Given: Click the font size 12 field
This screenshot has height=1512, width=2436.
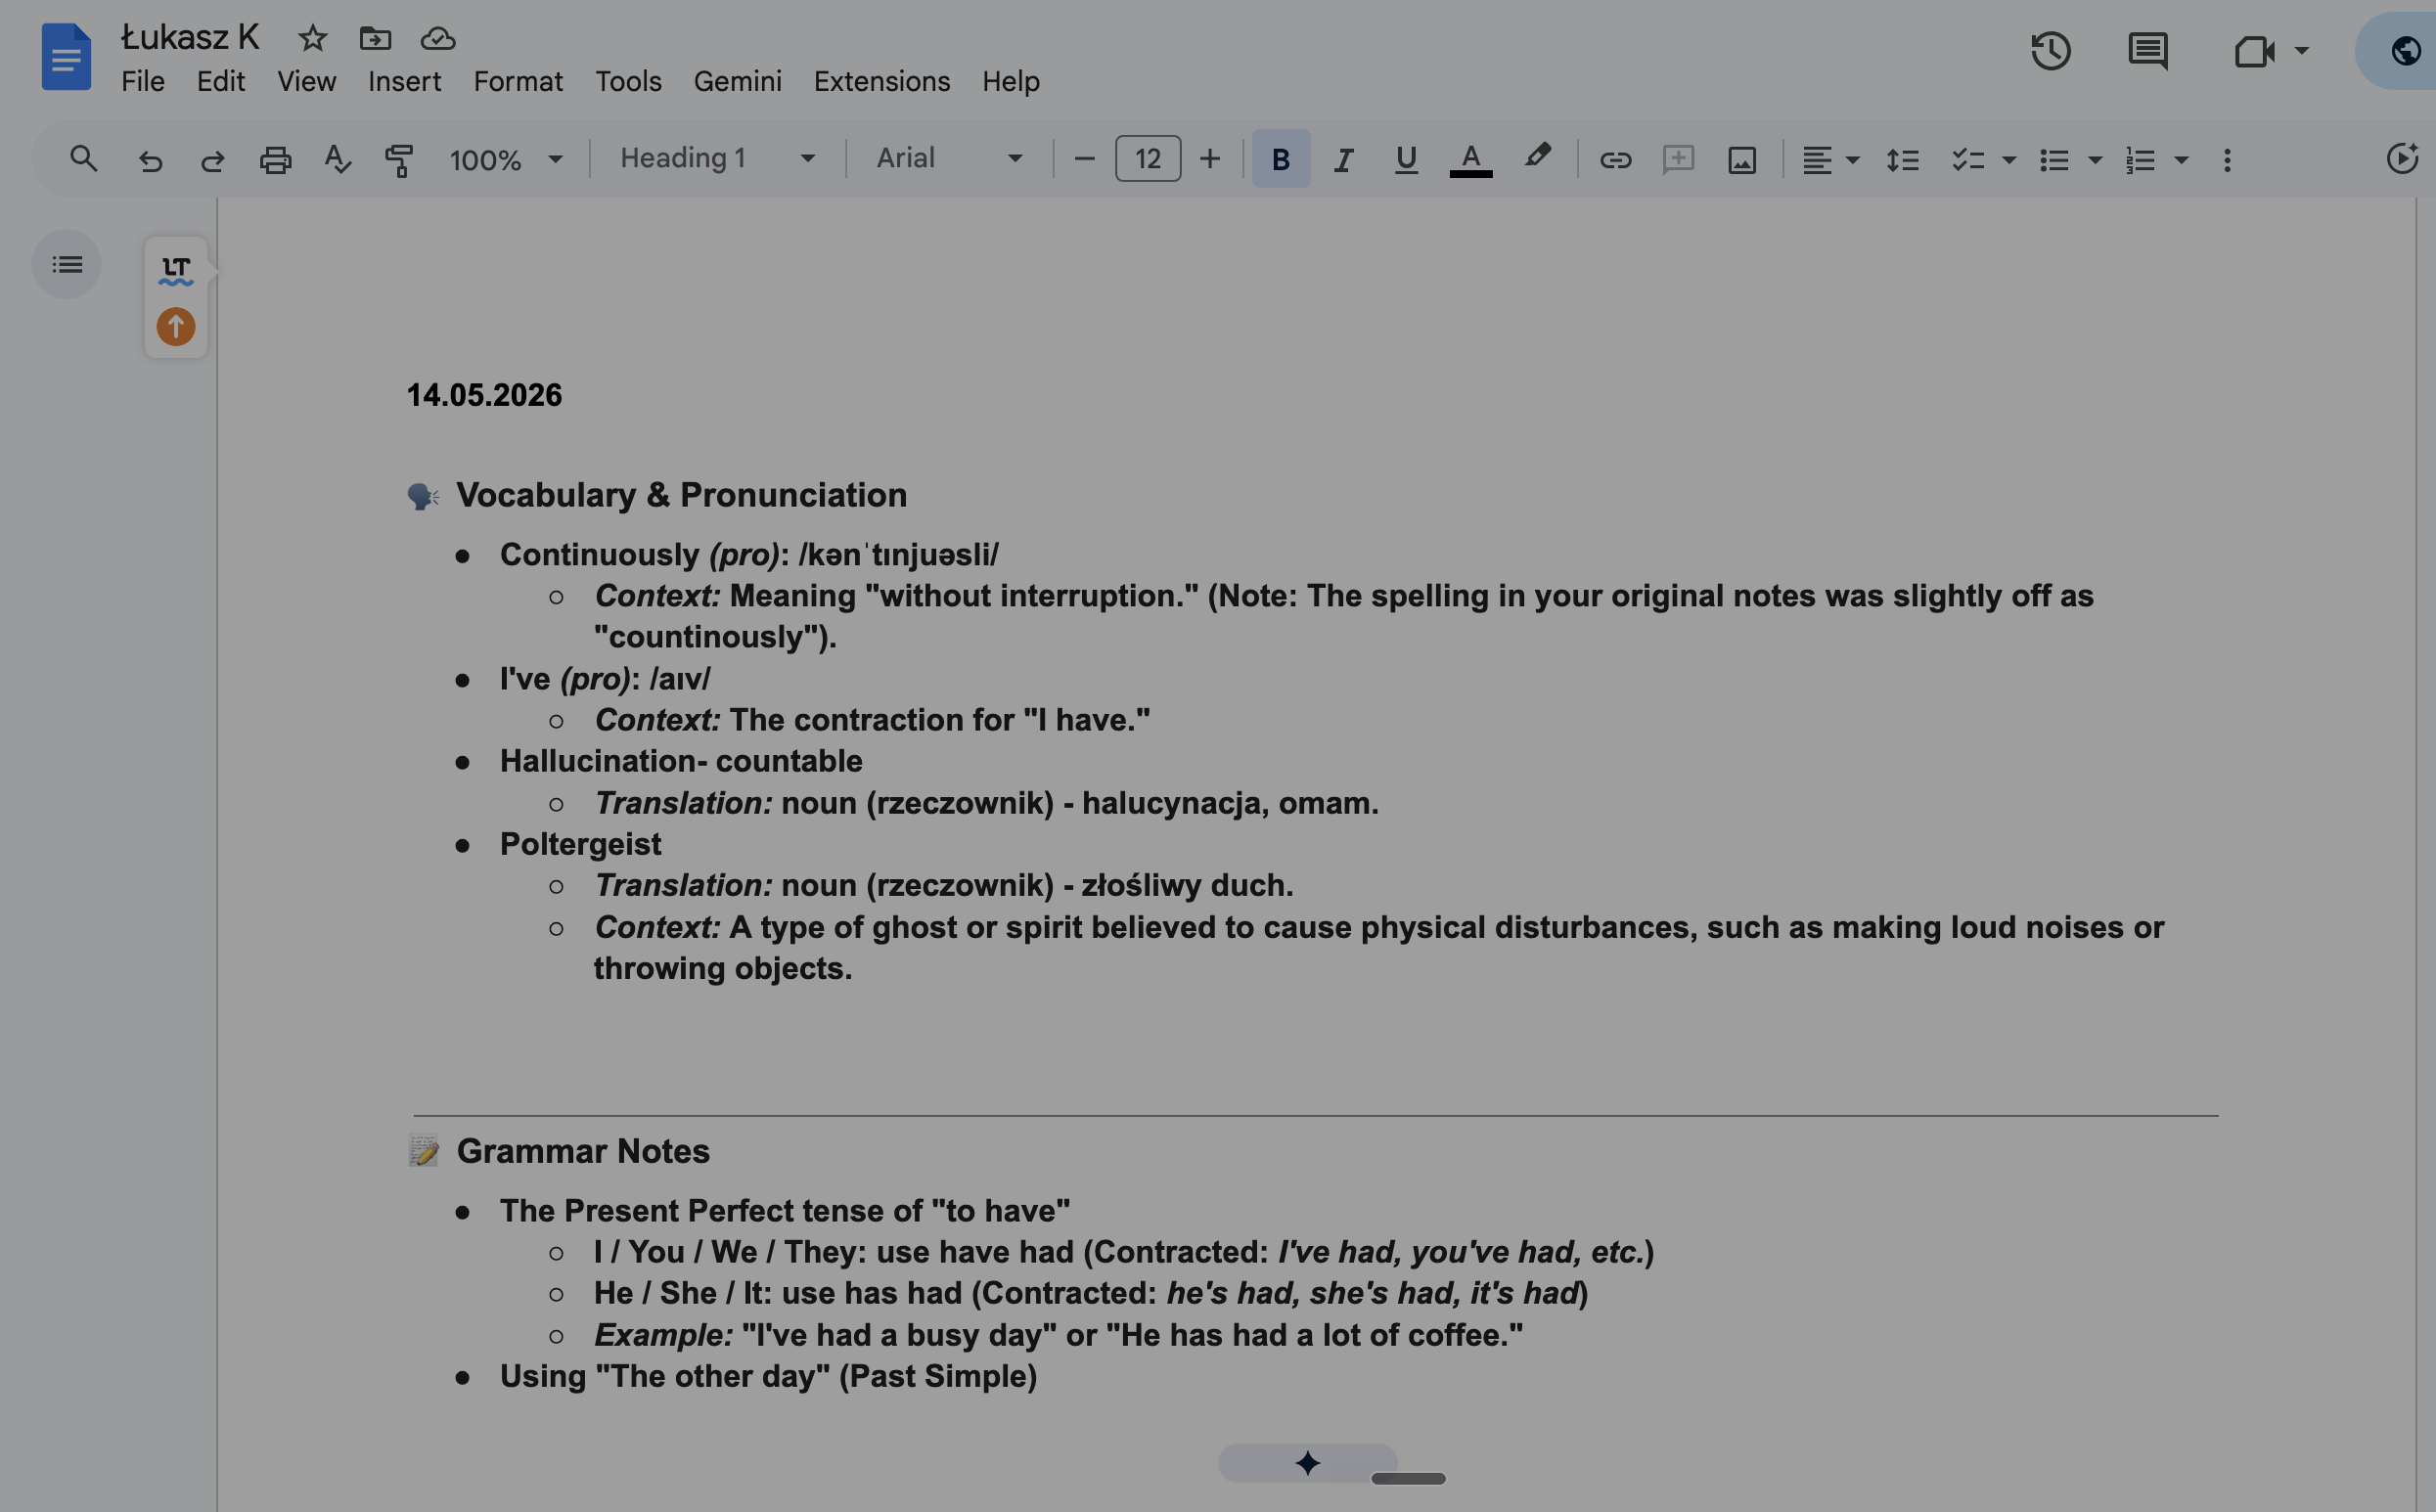Looking at the screenshot, I should pyautogui.click(x=1147, y=159).
